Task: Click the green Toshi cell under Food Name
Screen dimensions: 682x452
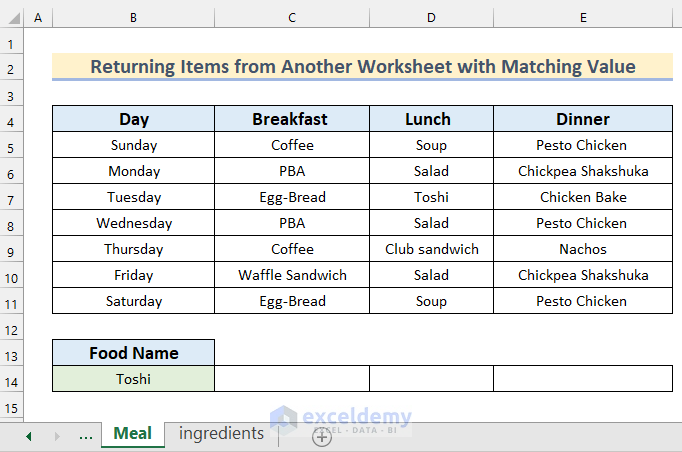Action: 133,379
